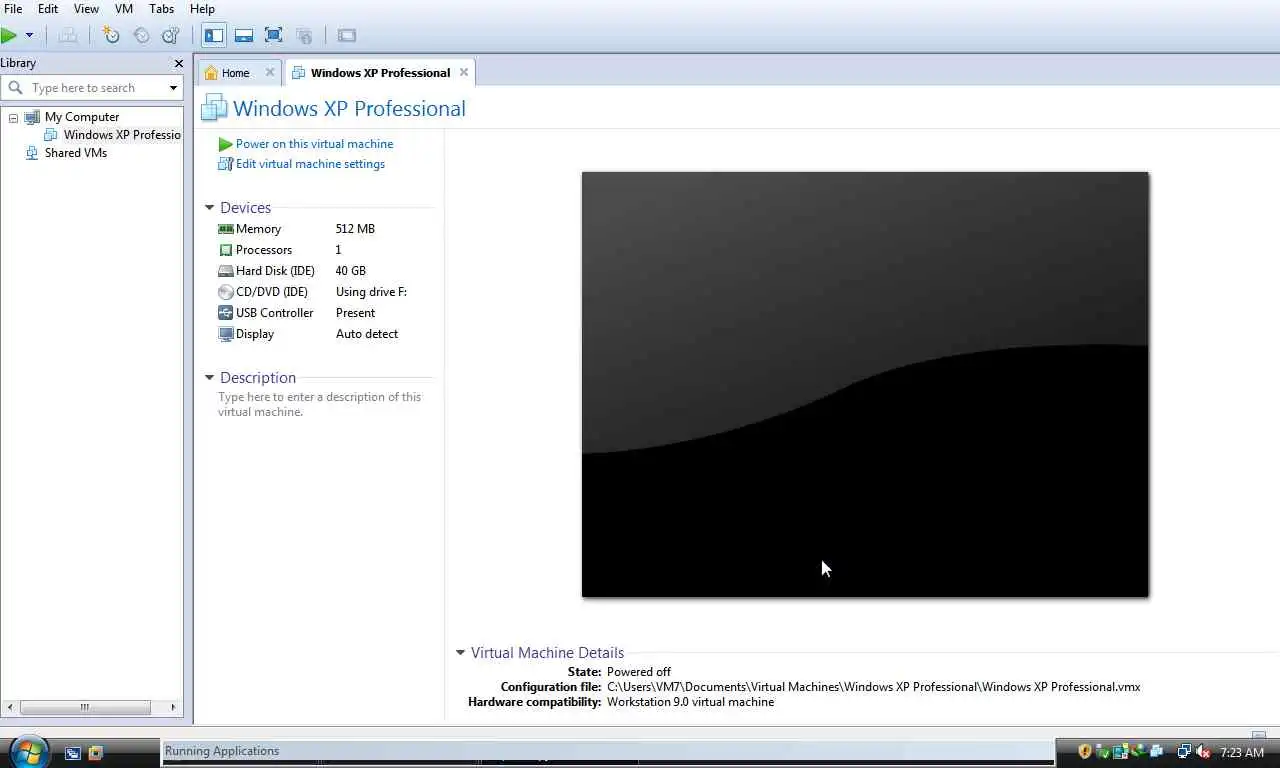Click the USB Controller device icon

tap(226, 313)
